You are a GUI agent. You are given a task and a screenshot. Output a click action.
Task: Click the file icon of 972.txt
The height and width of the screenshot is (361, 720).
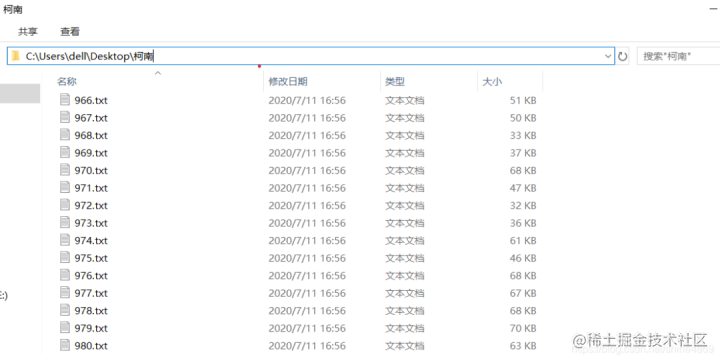(x=65, y=205)
